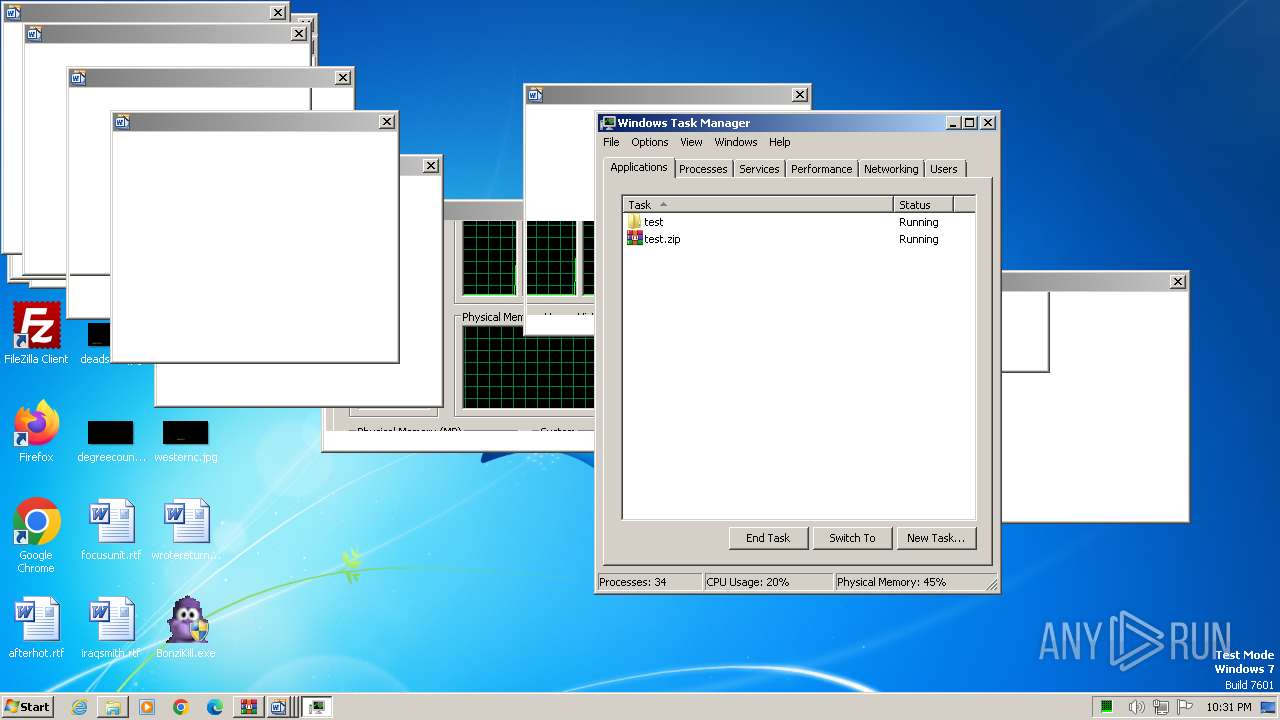This screenshot has width=1280, height=720.
Task: Open the Help menu in Task Manager
Action: pos(780,142)
